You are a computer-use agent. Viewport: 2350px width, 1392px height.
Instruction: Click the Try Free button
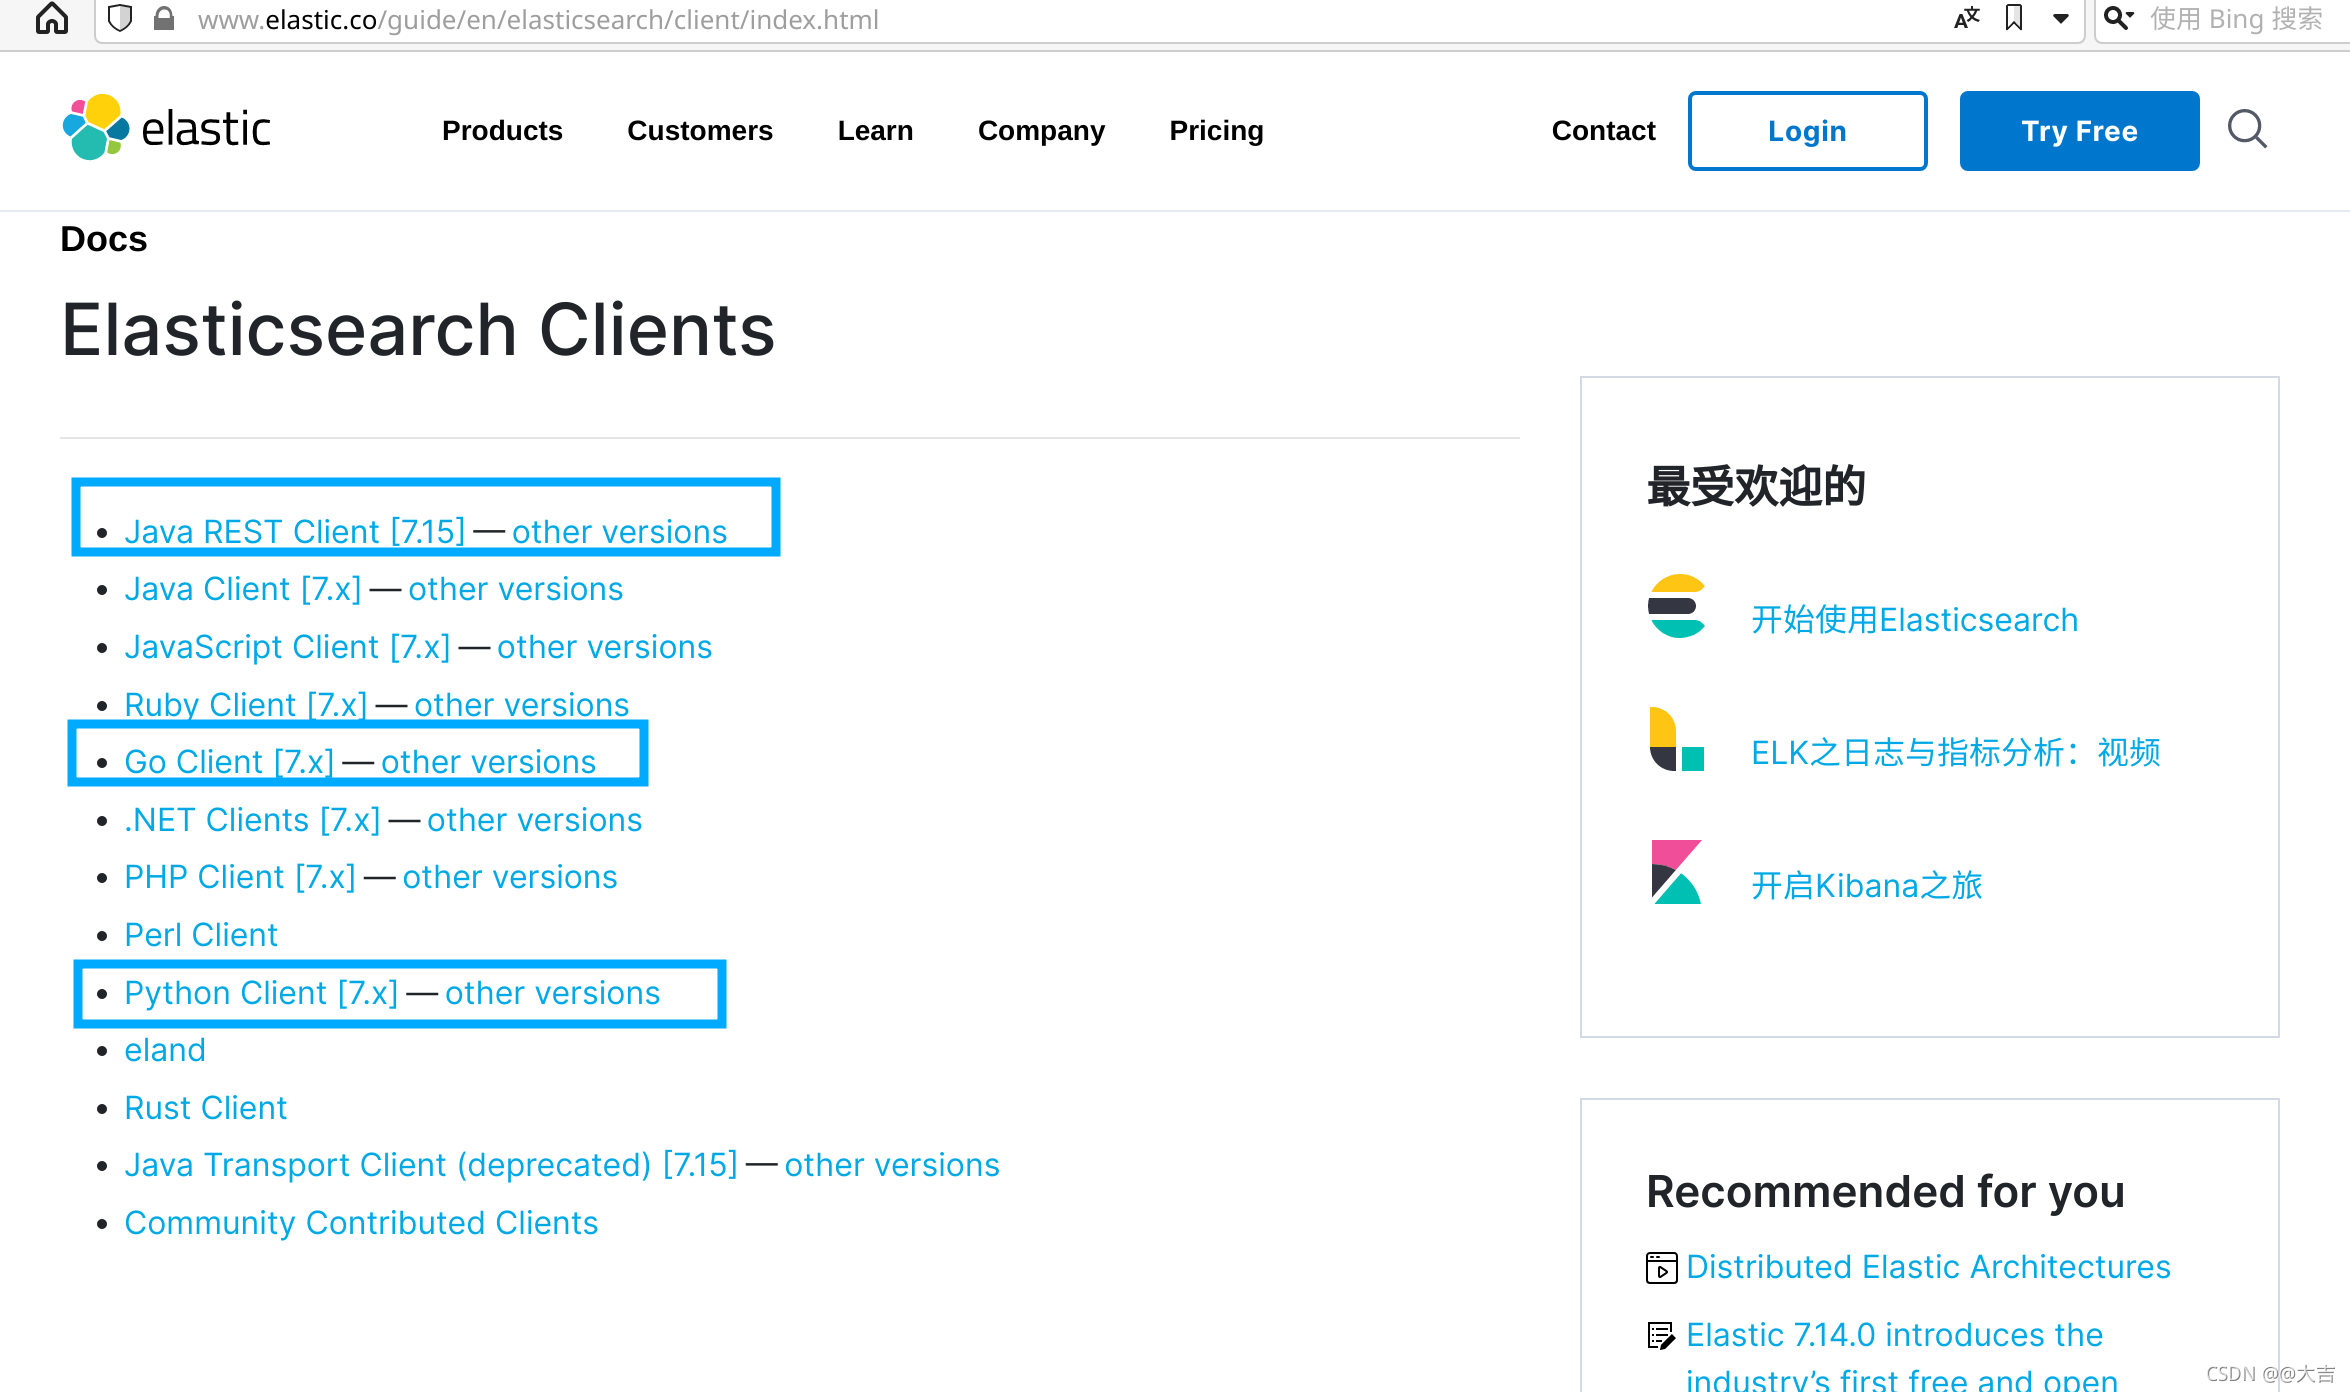coord(2079,131)
